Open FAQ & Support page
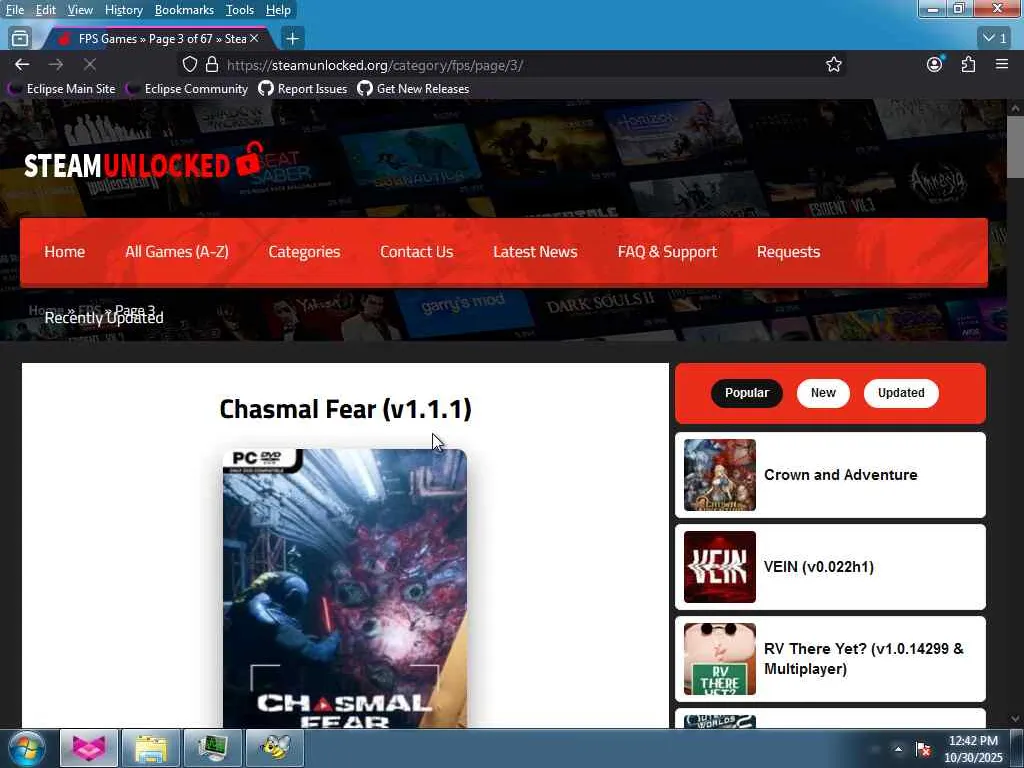The image size is (1024, 768). click(667, 252)
